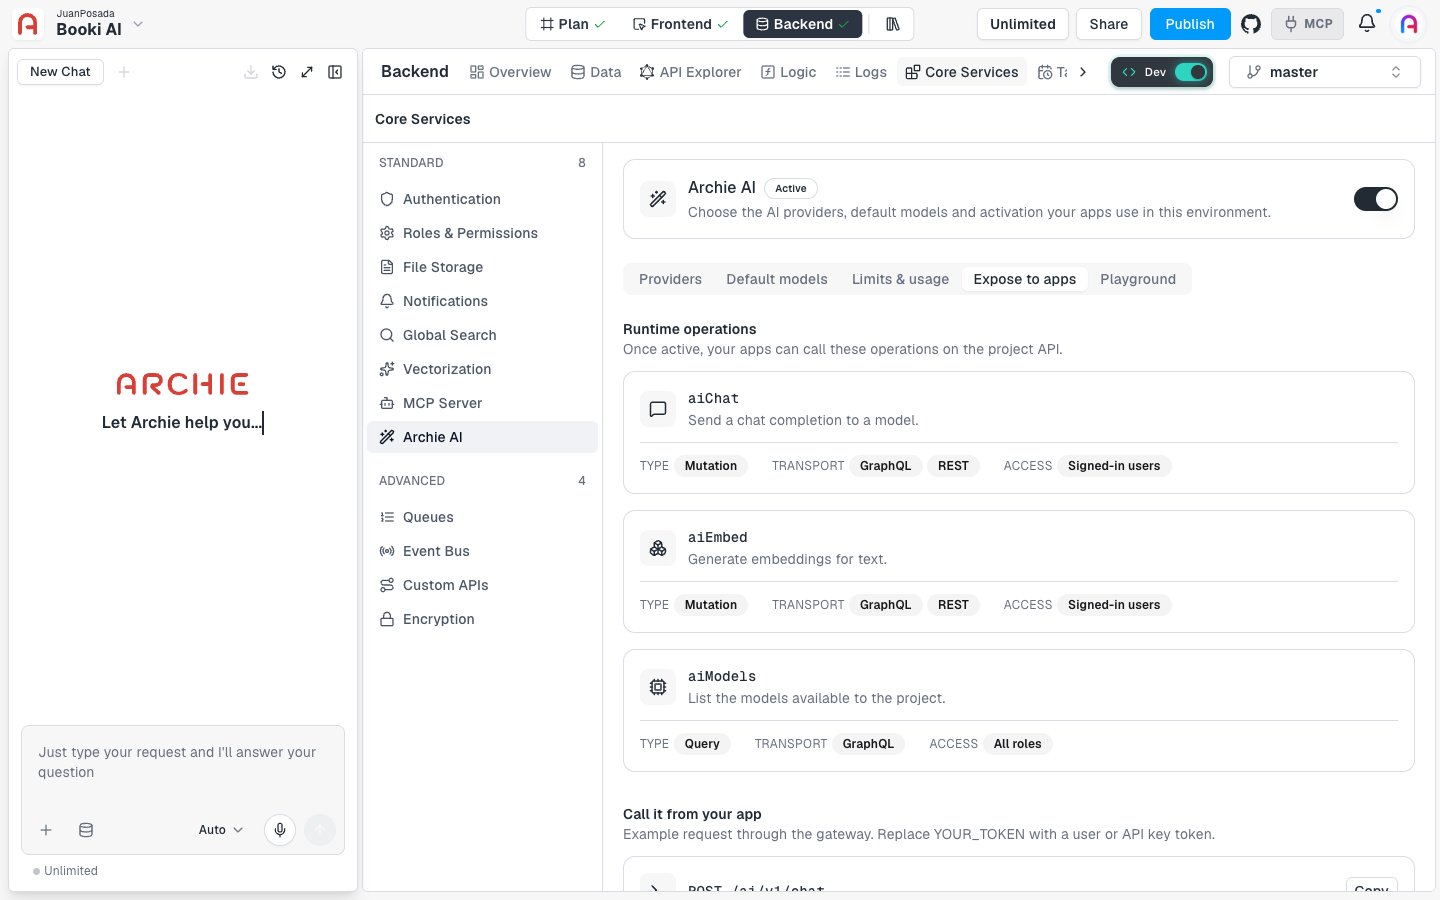Expand chat panel with arrows icon

click(307, 72)
